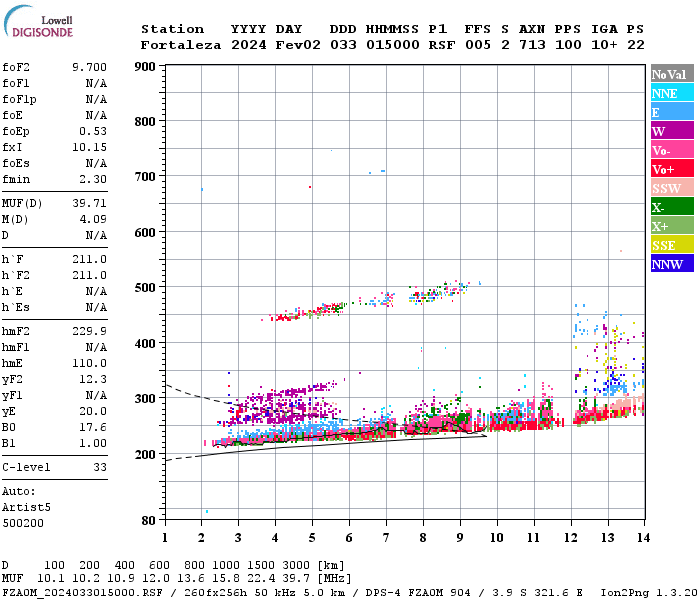The width and height of the screenshot is (700, 600).
Task: Select the NNE cyan legend swatch
Action: 672,93
